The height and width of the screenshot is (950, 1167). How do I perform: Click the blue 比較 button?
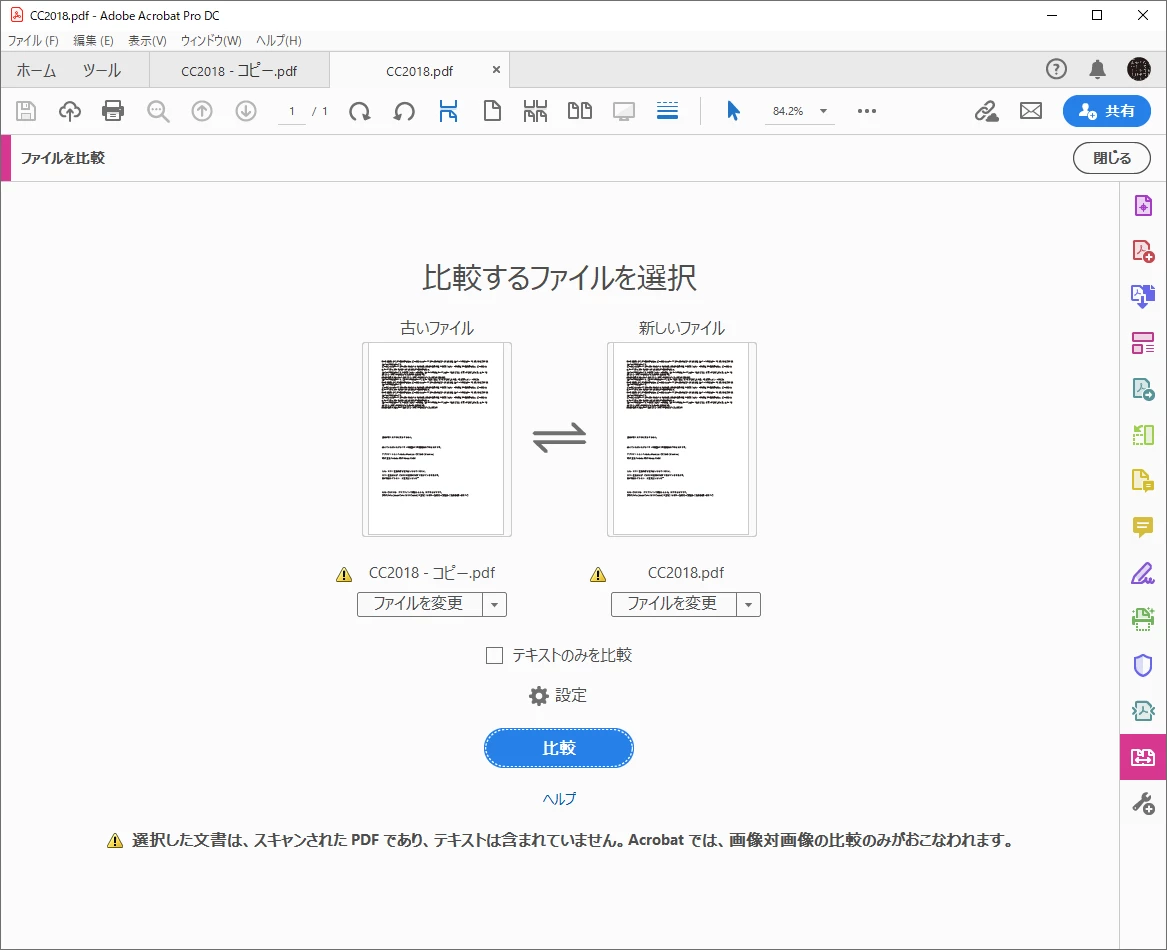tap(559, 748)
